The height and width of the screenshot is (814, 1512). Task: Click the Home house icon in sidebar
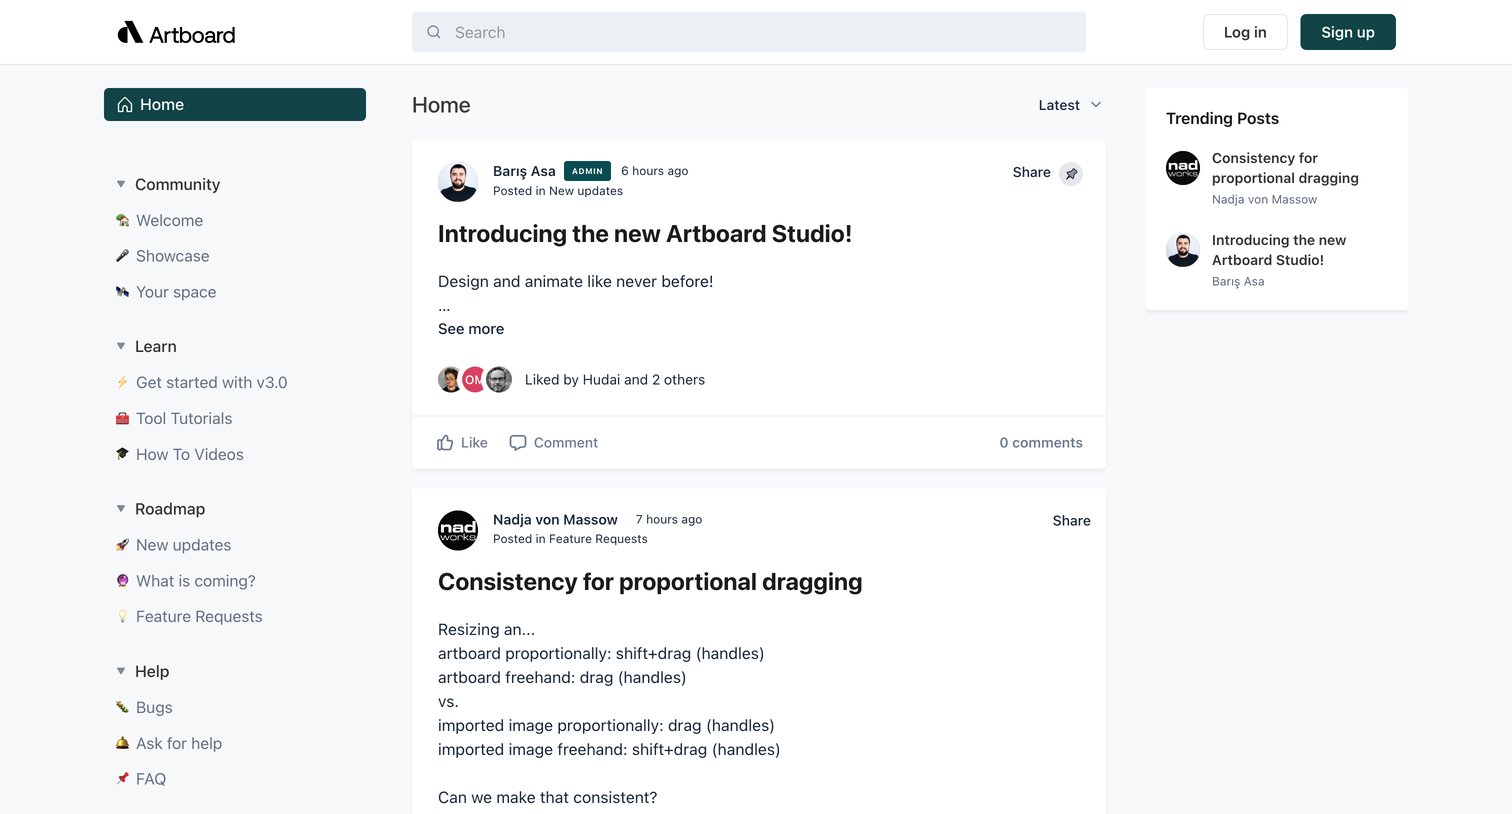[125, 105]
